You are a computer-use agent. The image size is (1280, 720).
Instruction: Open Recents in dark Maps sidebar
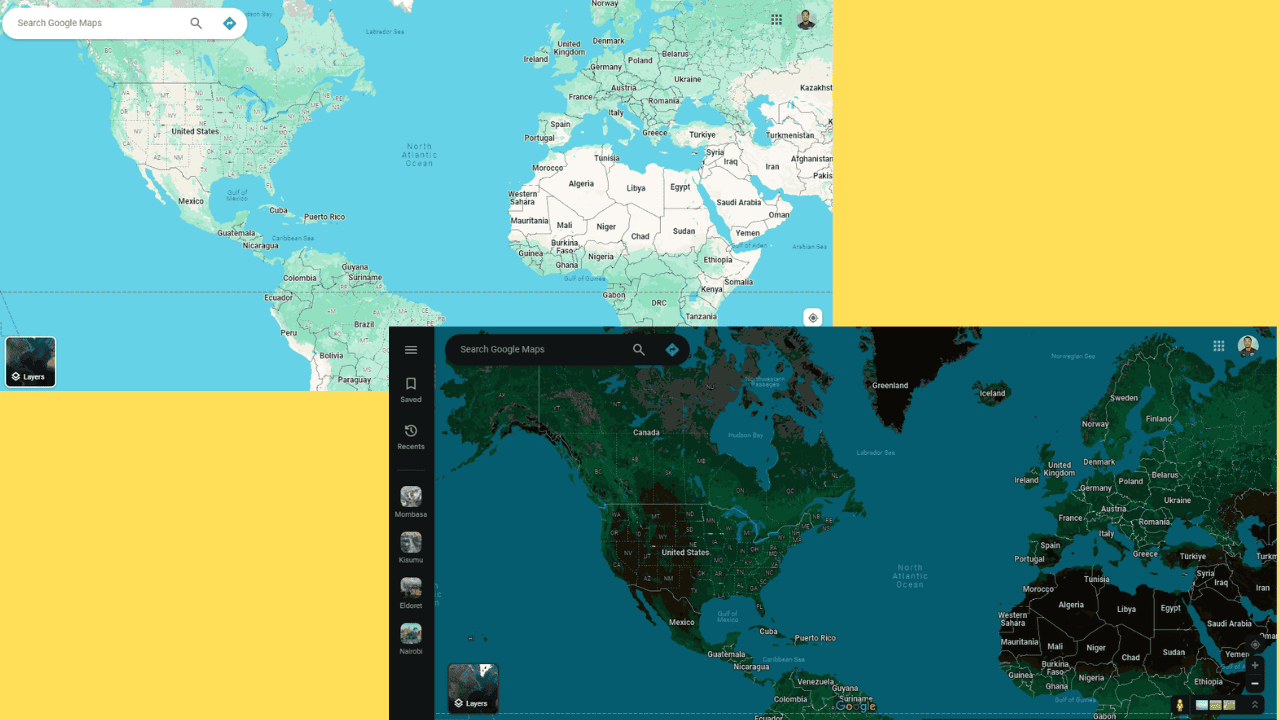(x=411, y=437)
